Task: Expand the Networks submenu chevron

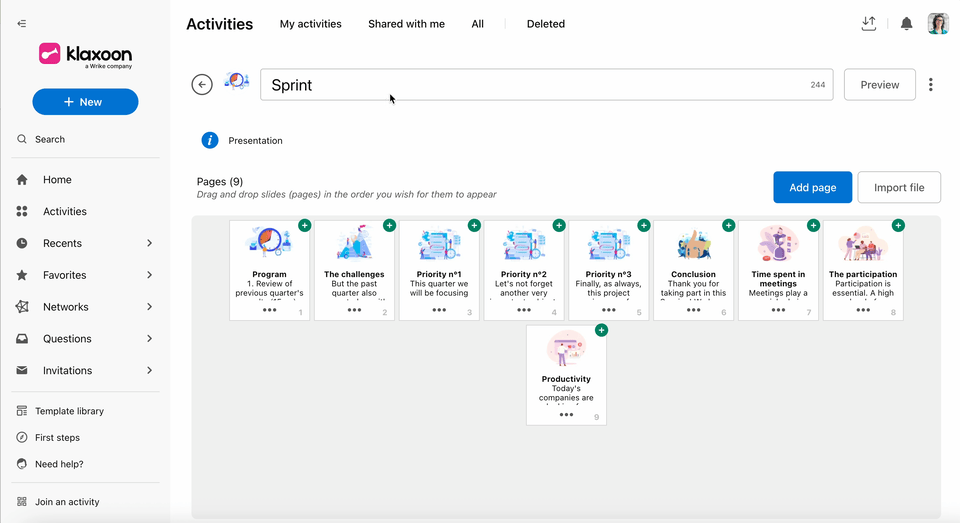Action: [x=149, y=307]
